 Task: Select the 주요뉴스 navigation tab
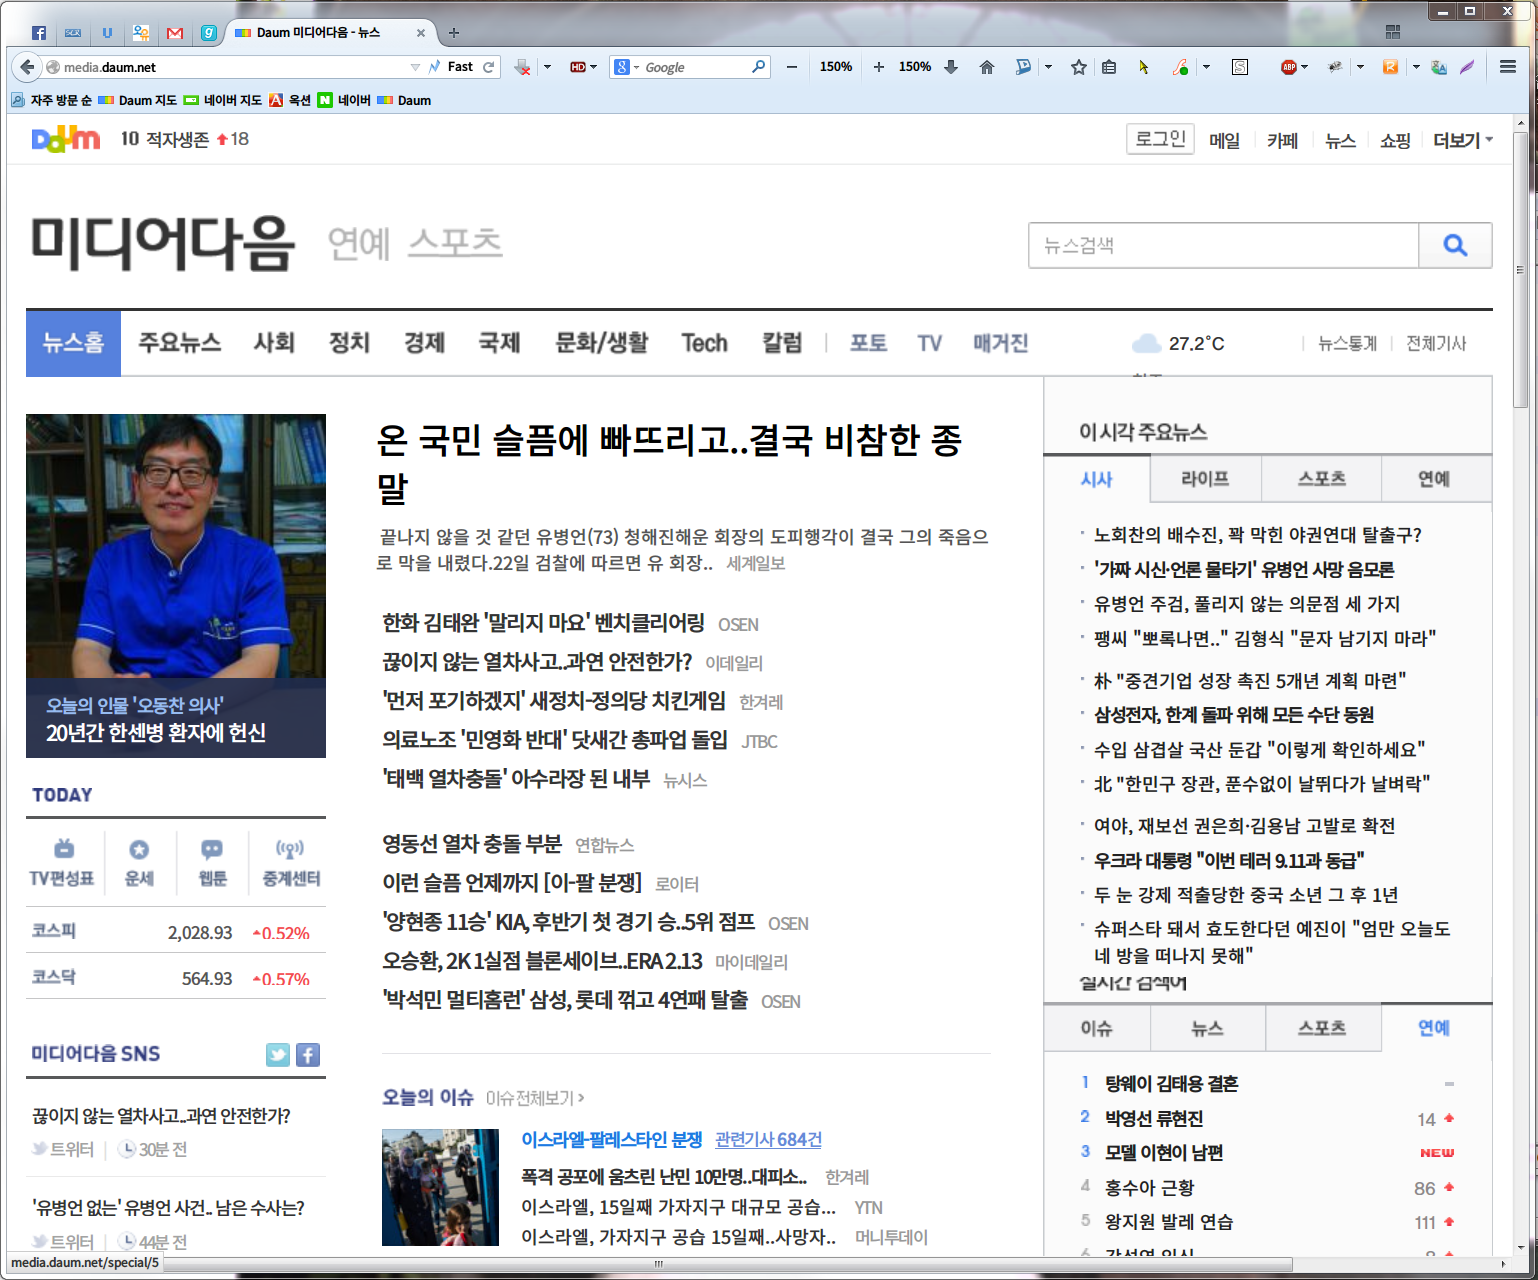(179, 343)
